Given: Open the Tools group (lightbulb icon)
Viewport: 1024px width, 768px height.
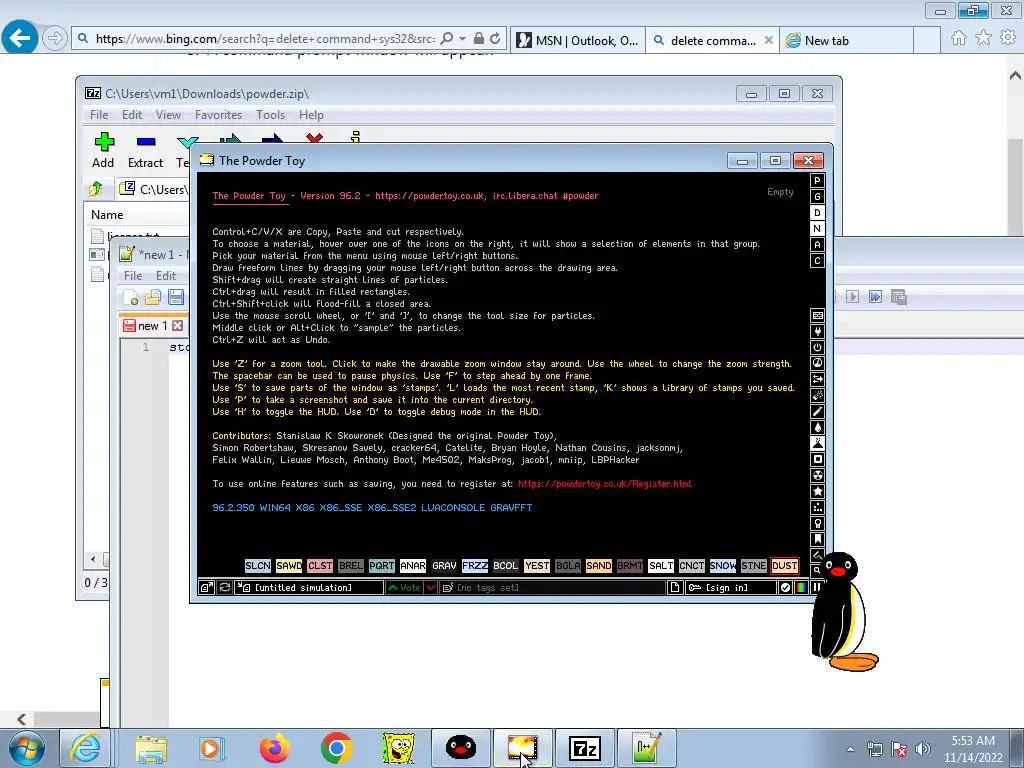Looking at the screenshot, I should point(817,524).
